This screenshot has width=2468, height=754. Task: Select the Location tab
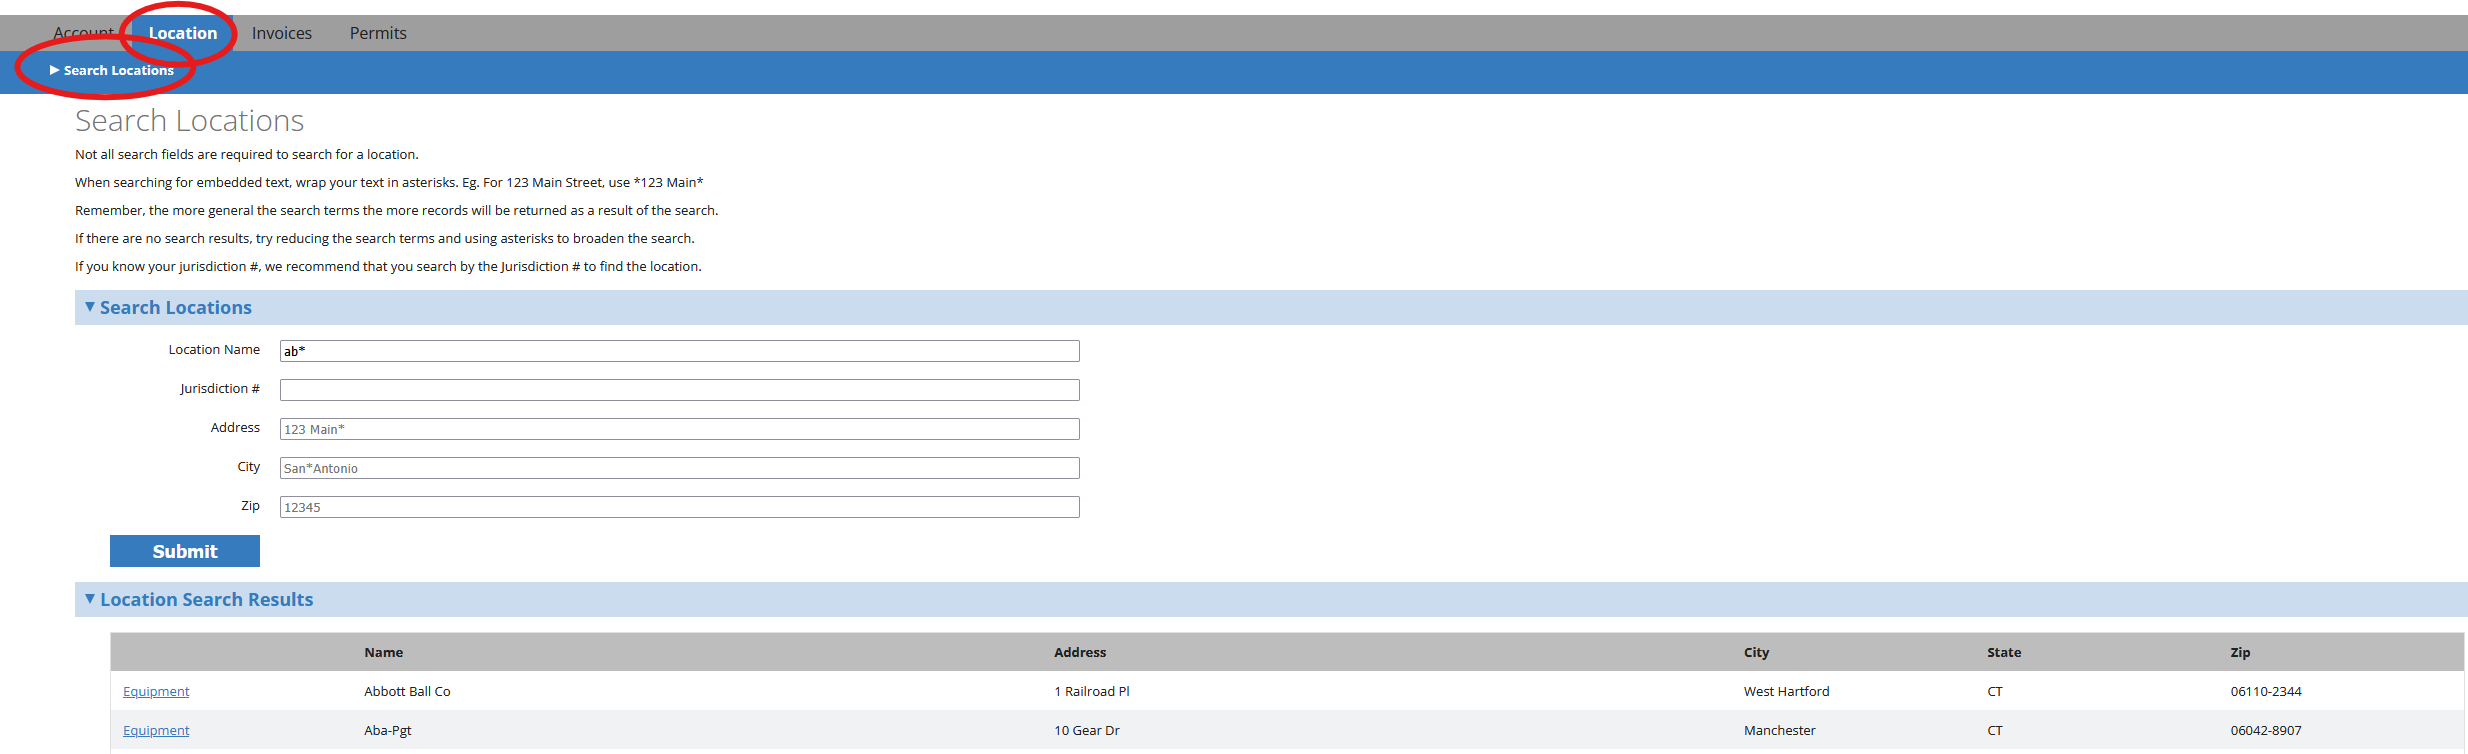(x=183, y=33)
